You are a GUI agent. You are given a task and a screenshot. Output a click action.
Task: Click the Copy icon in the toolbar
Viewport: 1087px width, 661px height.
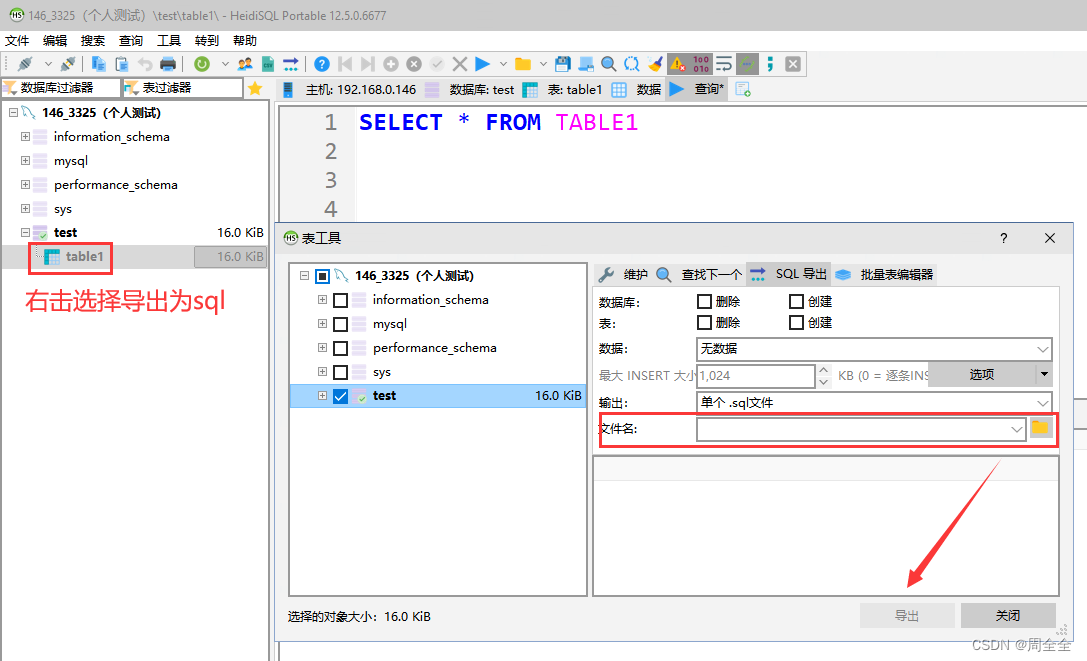point(98,65)
